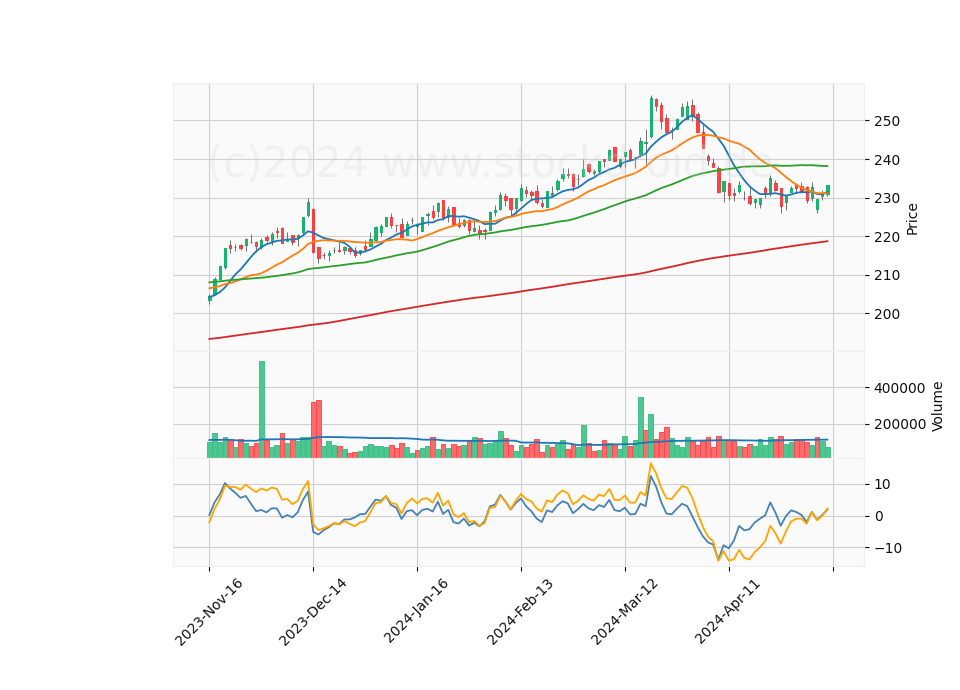Click the 2023-Dec-14 date label
960x690 pixels.
[313, 612]
